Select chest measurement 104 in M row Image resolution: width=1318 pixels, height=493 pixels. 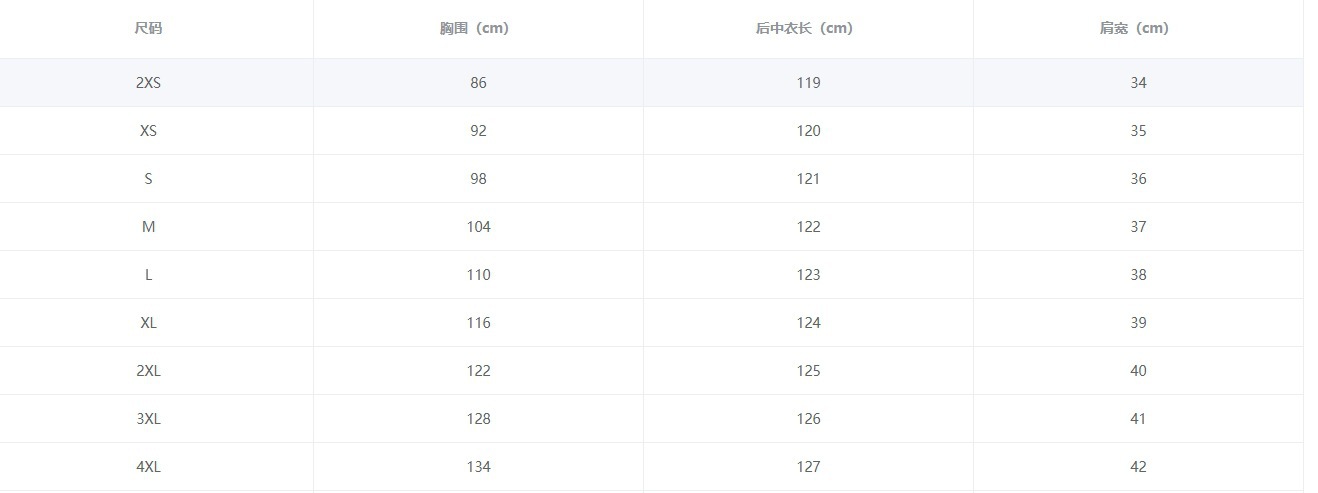point(478,227)
